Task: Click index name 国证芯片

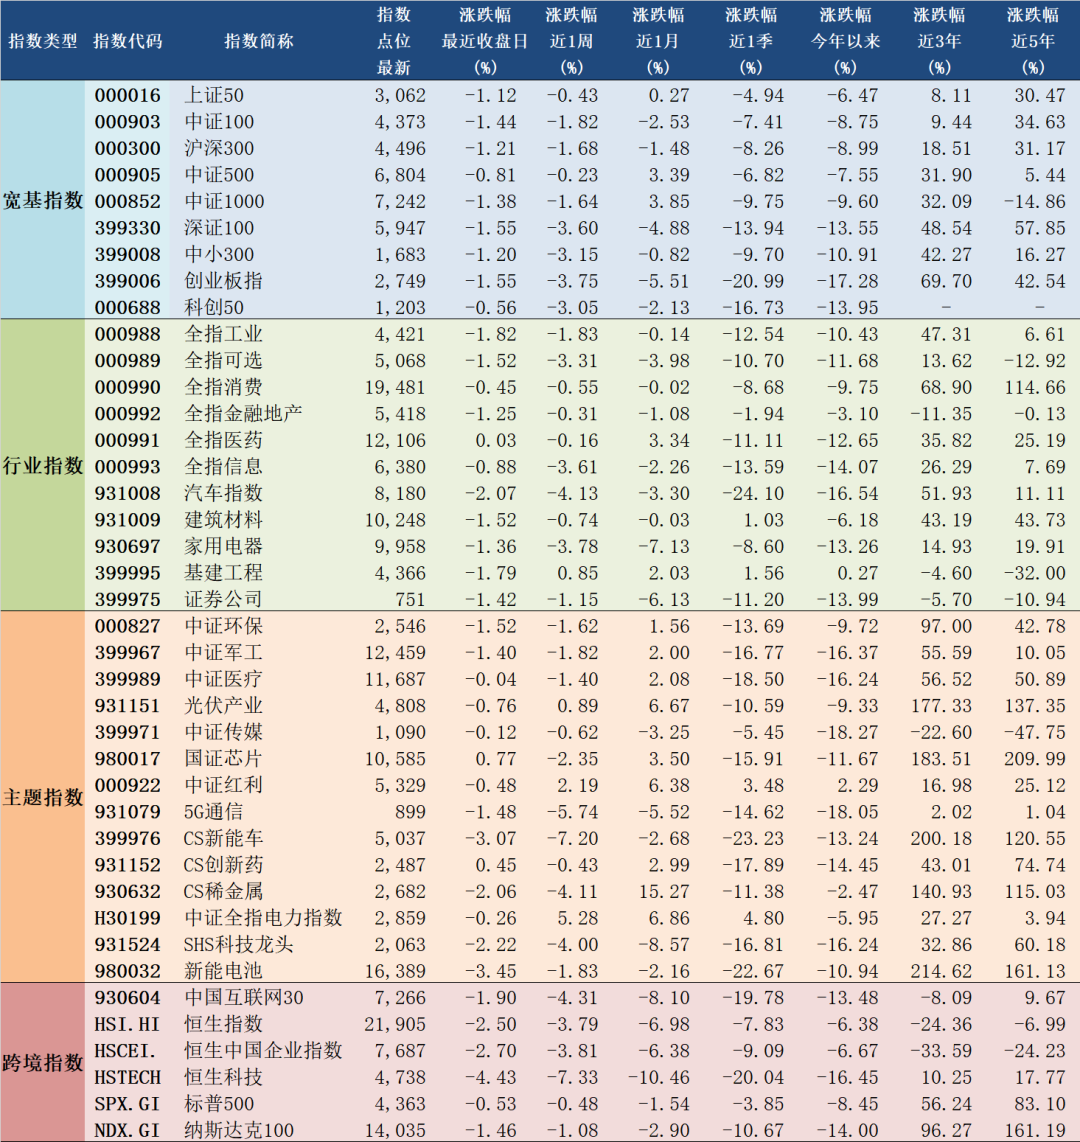Action: click(x=224, y=759)
